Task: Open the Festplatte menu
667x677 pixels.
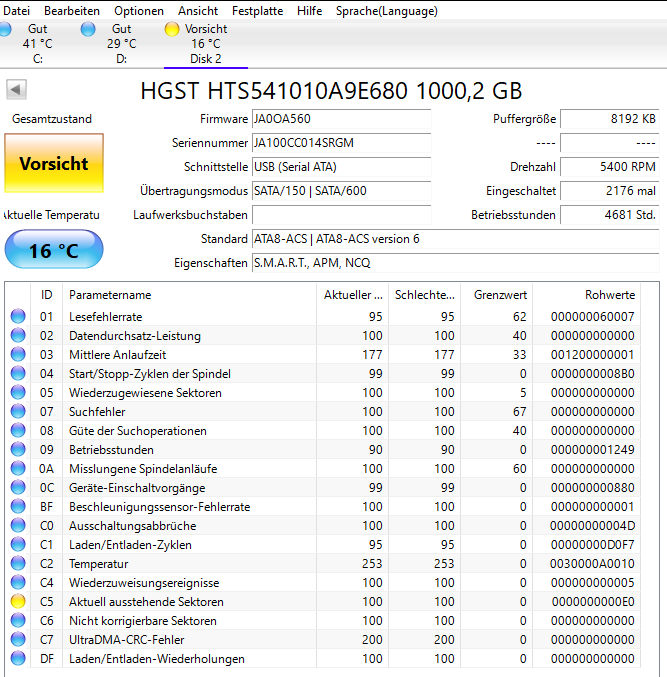Action: coord(257,11)
